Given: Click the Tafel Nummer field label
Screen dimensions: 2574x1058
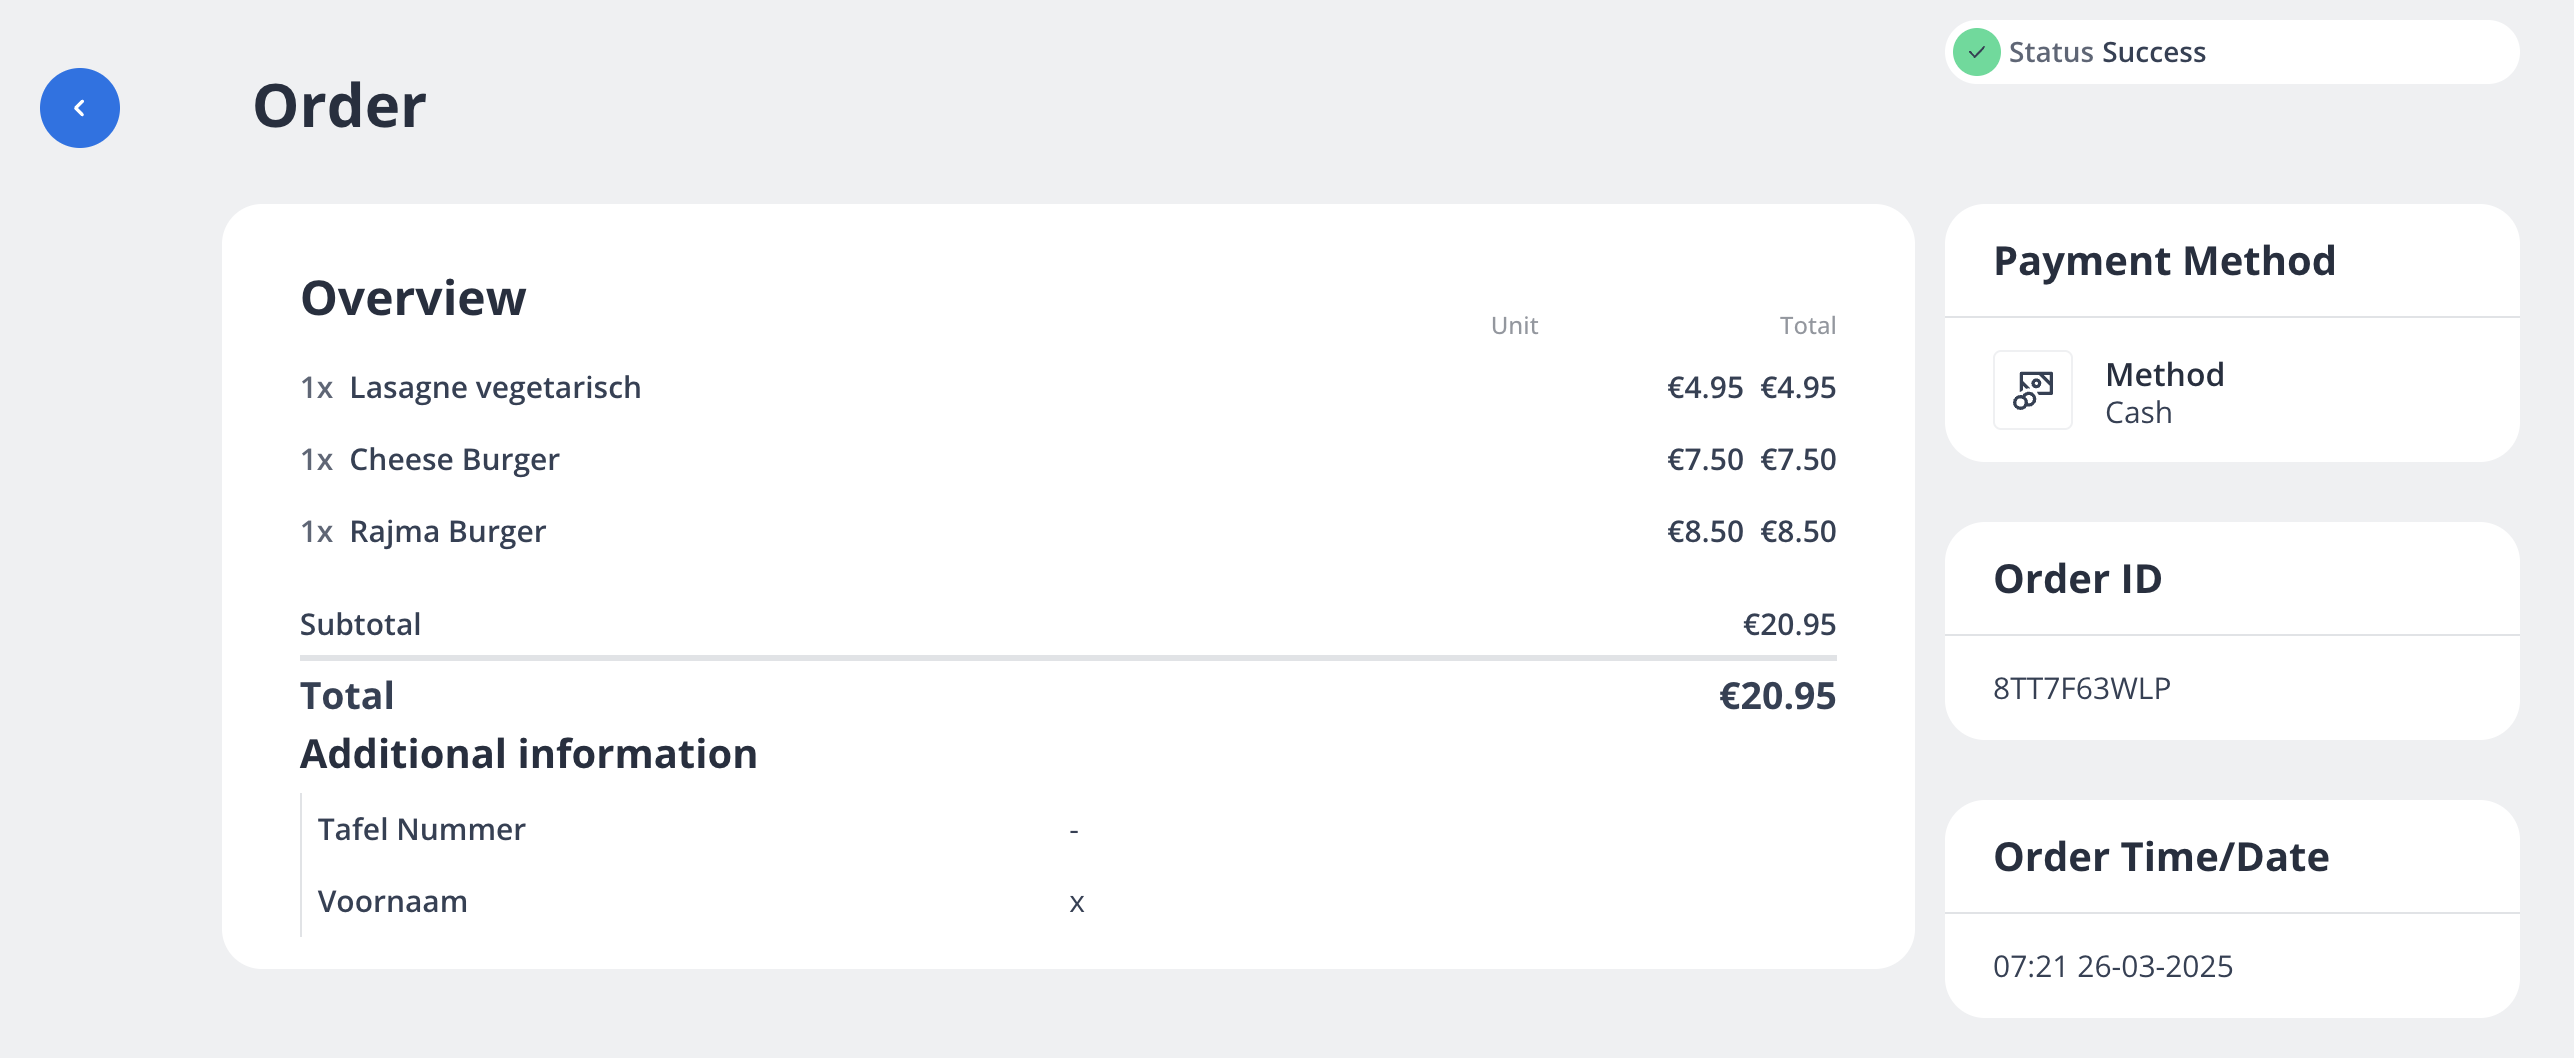Looking at the screenshot, I should point(421,829).
